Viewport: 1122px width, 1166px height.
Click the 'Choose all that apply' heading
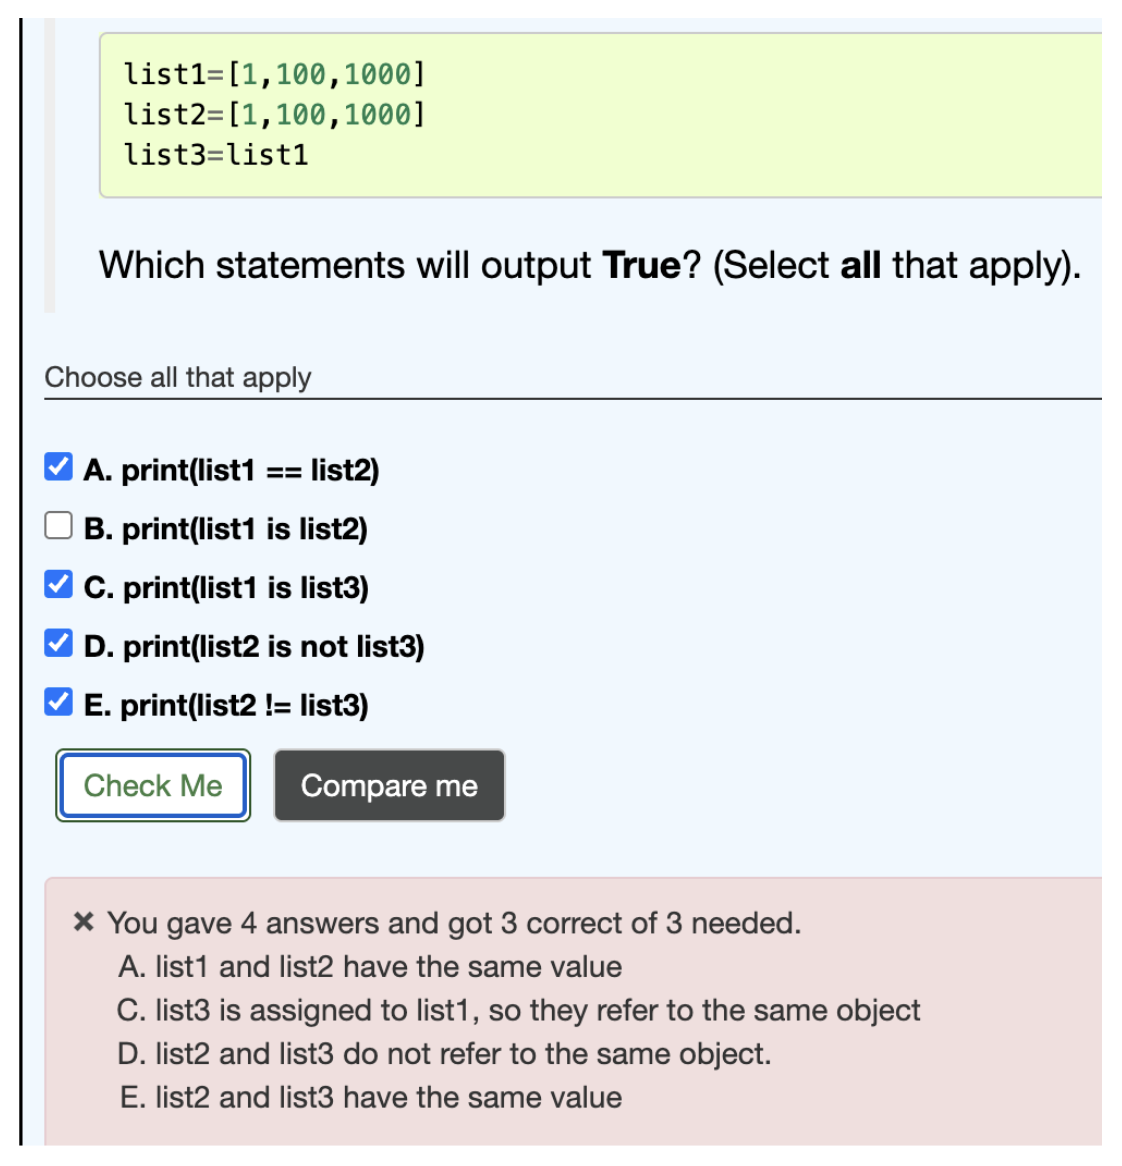tap(178, 378)
